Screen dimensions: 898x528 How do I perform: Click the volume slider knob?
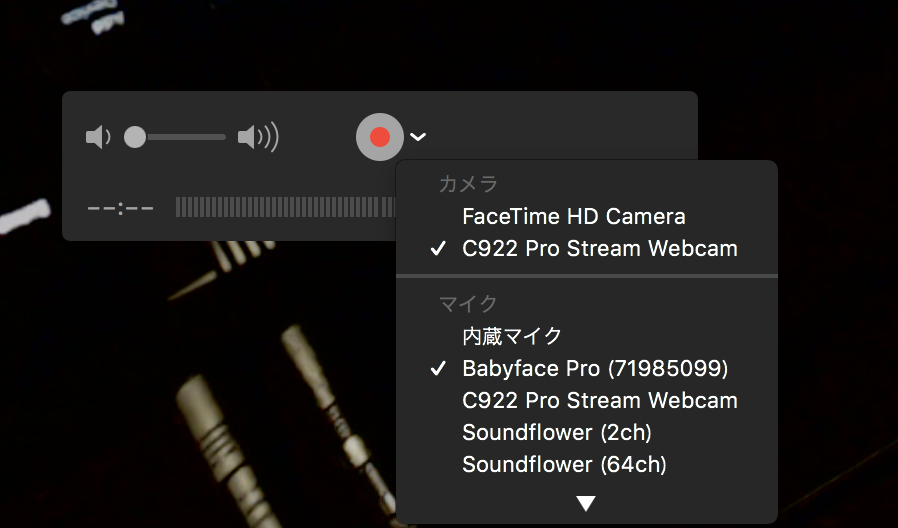coord(135,137)
